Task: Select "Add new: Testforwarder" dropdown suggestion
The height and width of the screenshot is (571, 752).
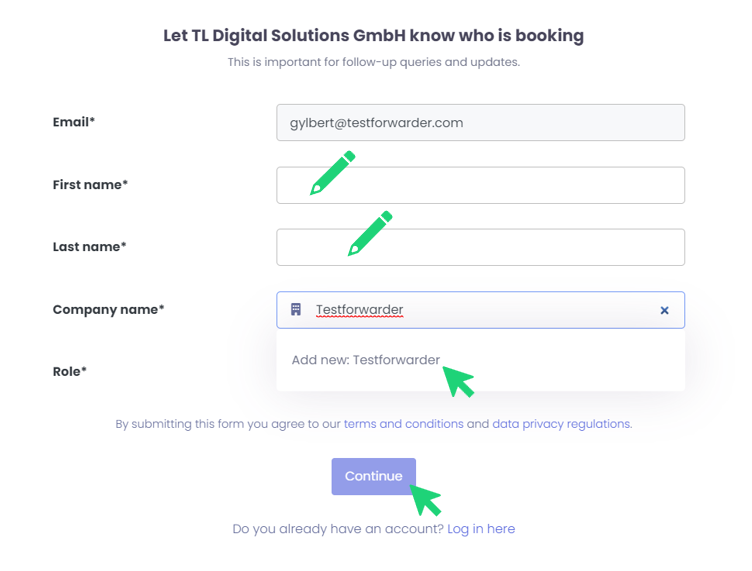Action: click(x=366, y=360)
